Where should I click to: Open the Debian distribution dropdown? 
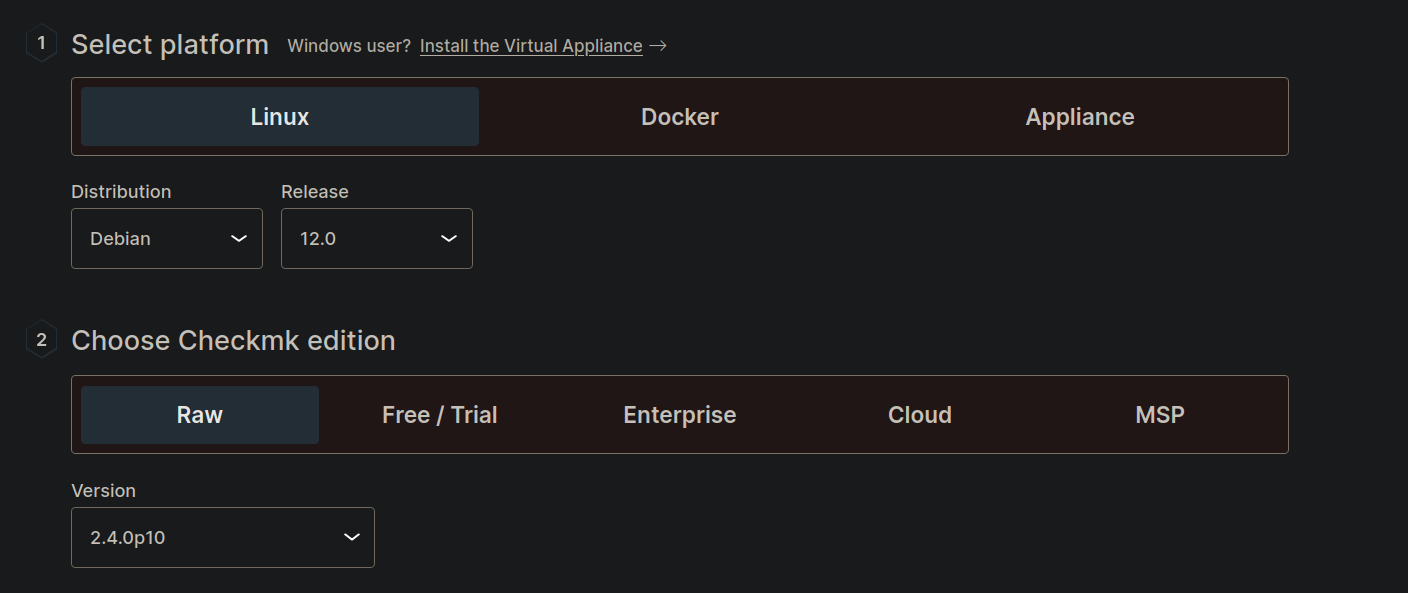click(x=166, y=238)
